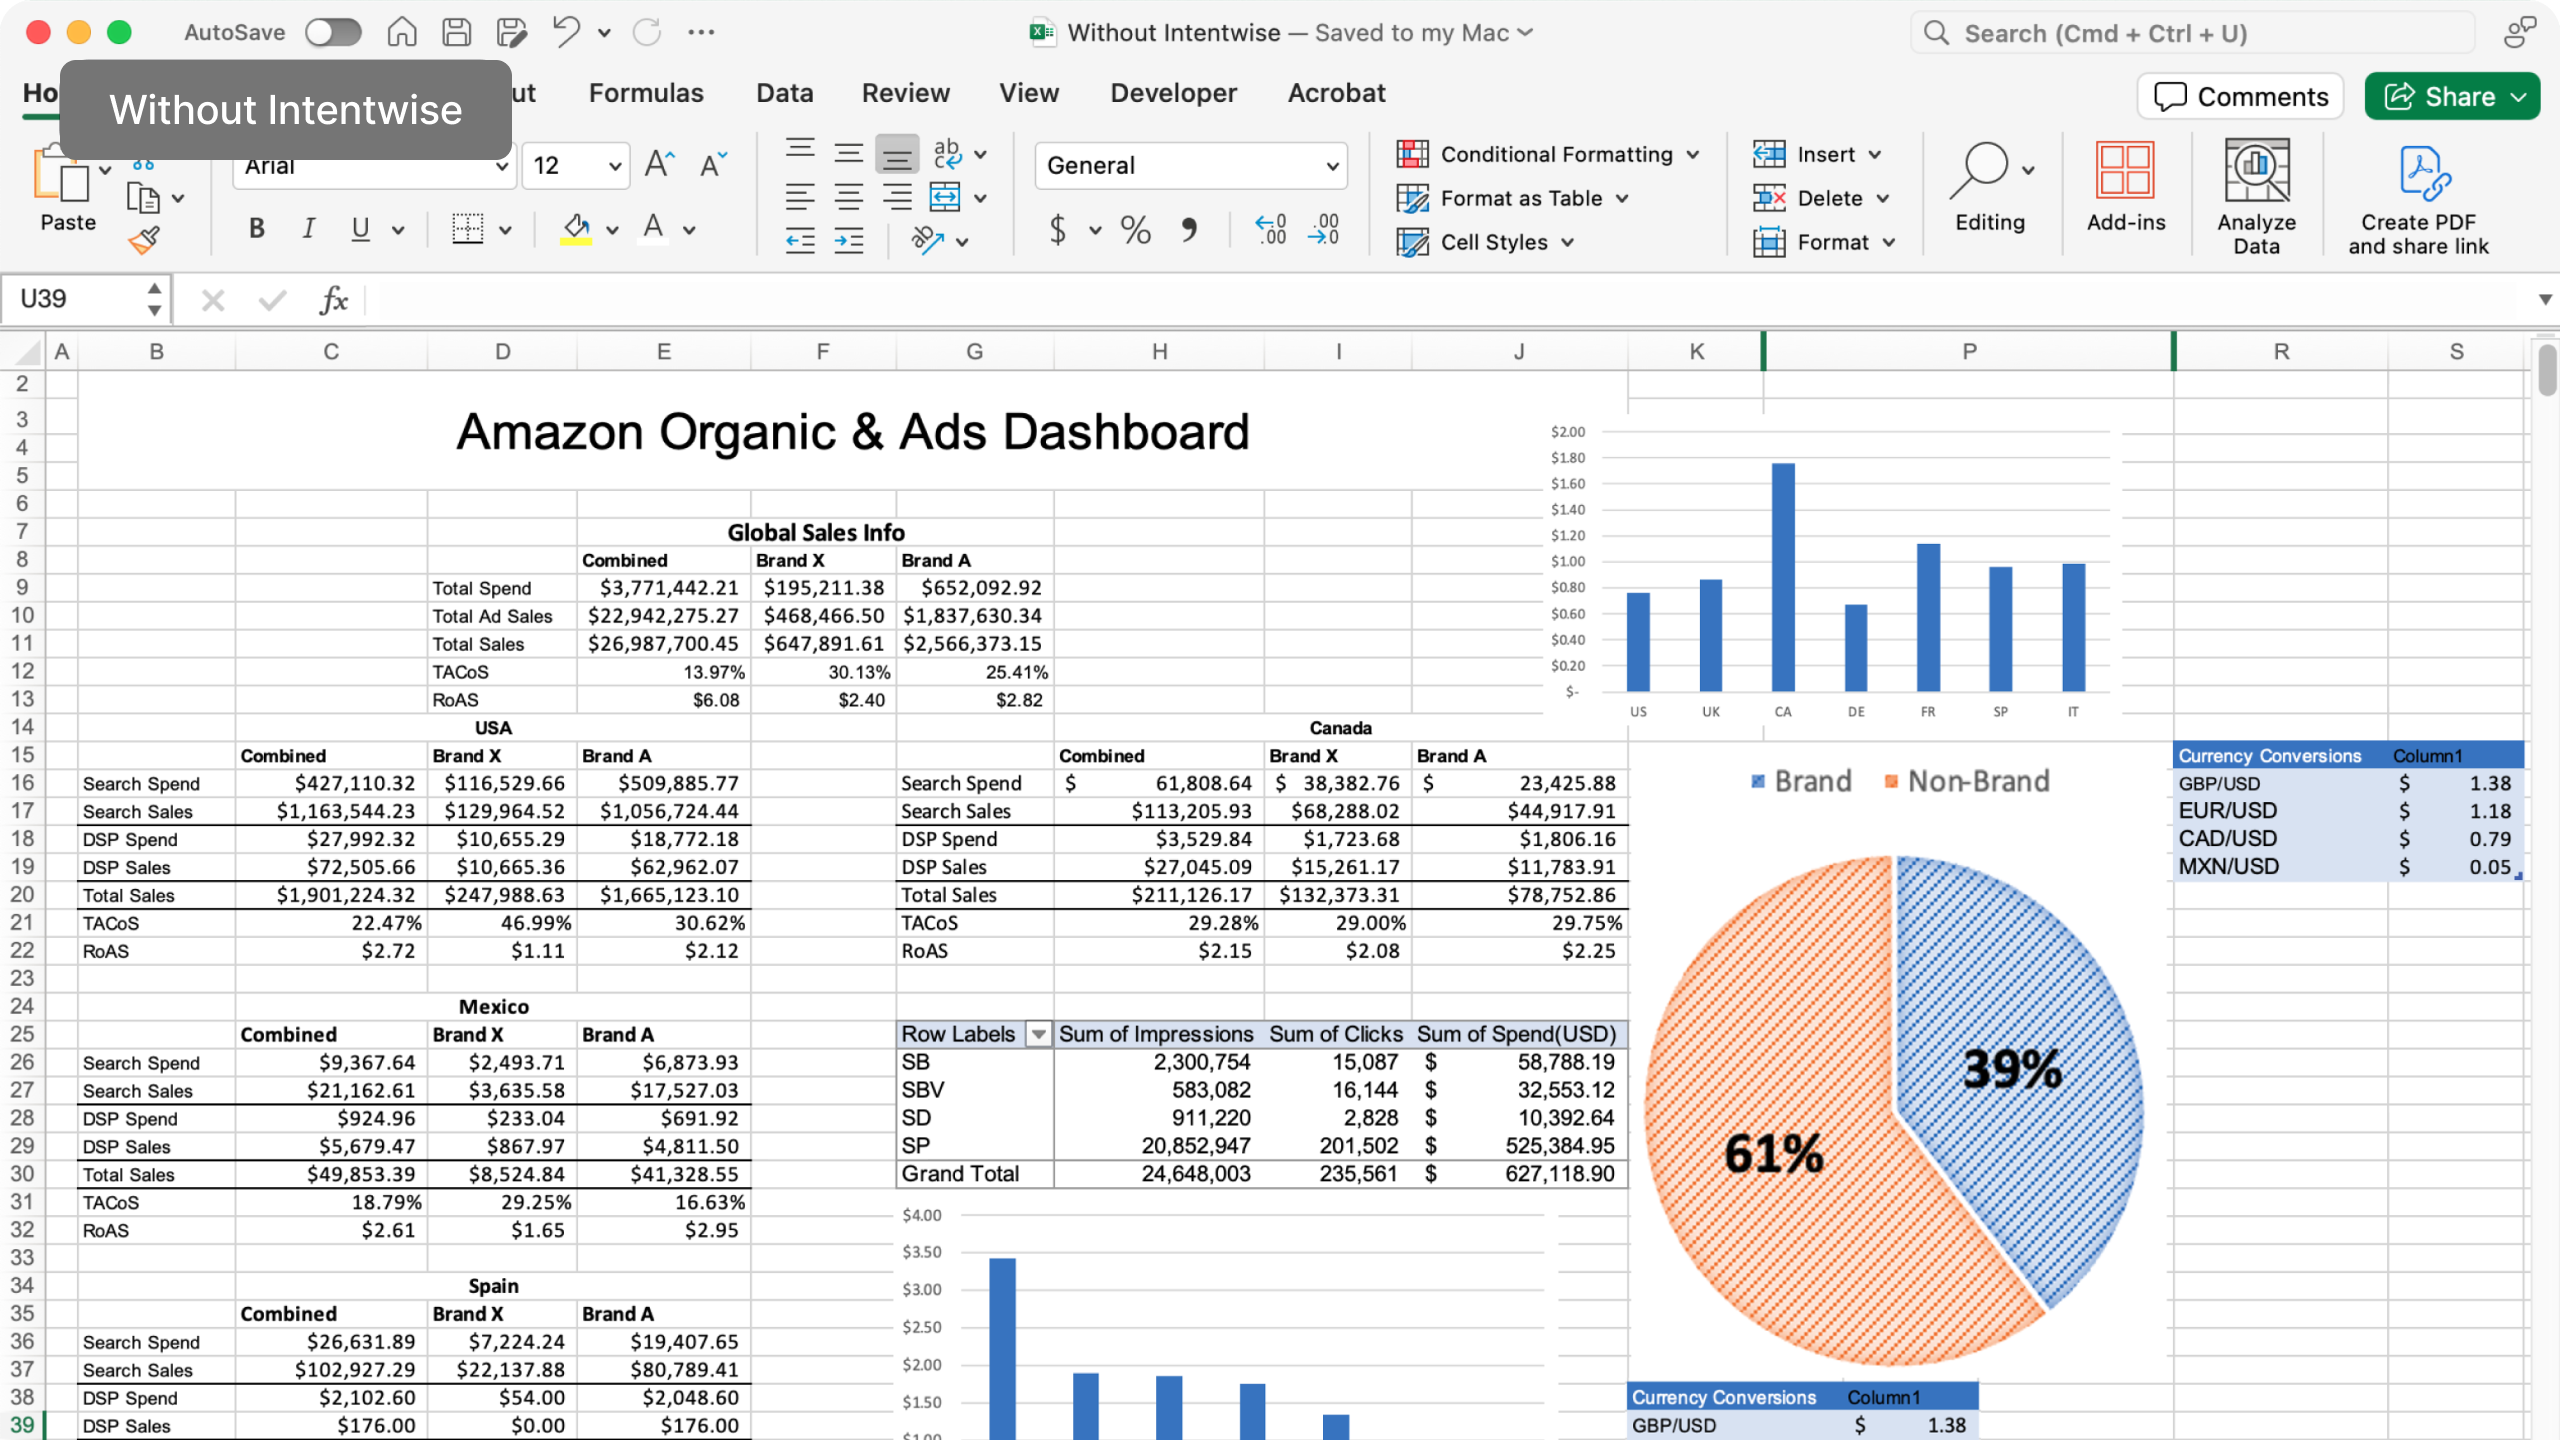Decrease font size with small A icon

(x=713, y=165)
